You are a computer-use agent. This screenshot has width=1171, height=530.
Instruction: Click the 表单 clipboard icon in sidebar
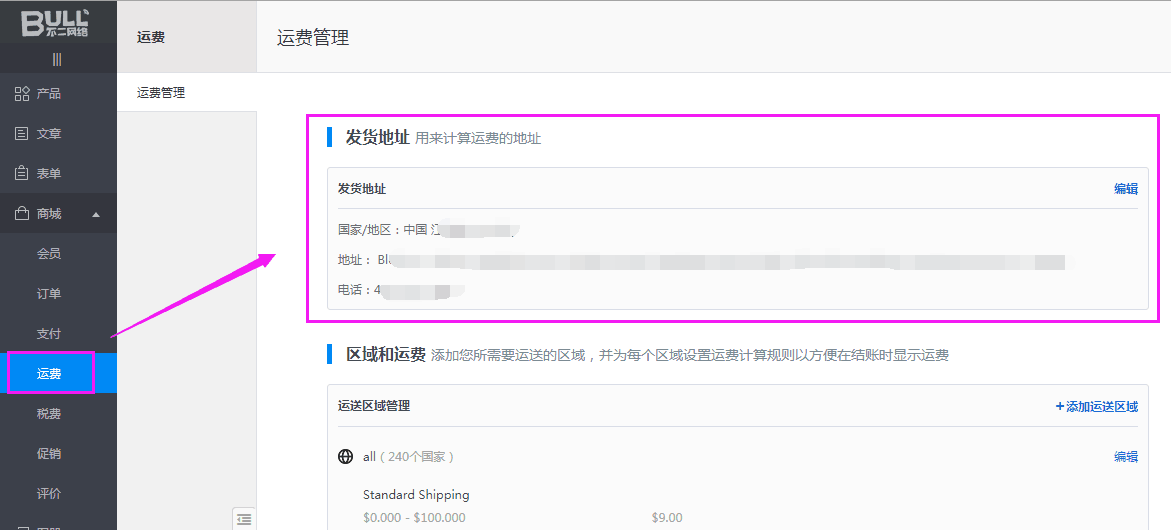point(22,174)
